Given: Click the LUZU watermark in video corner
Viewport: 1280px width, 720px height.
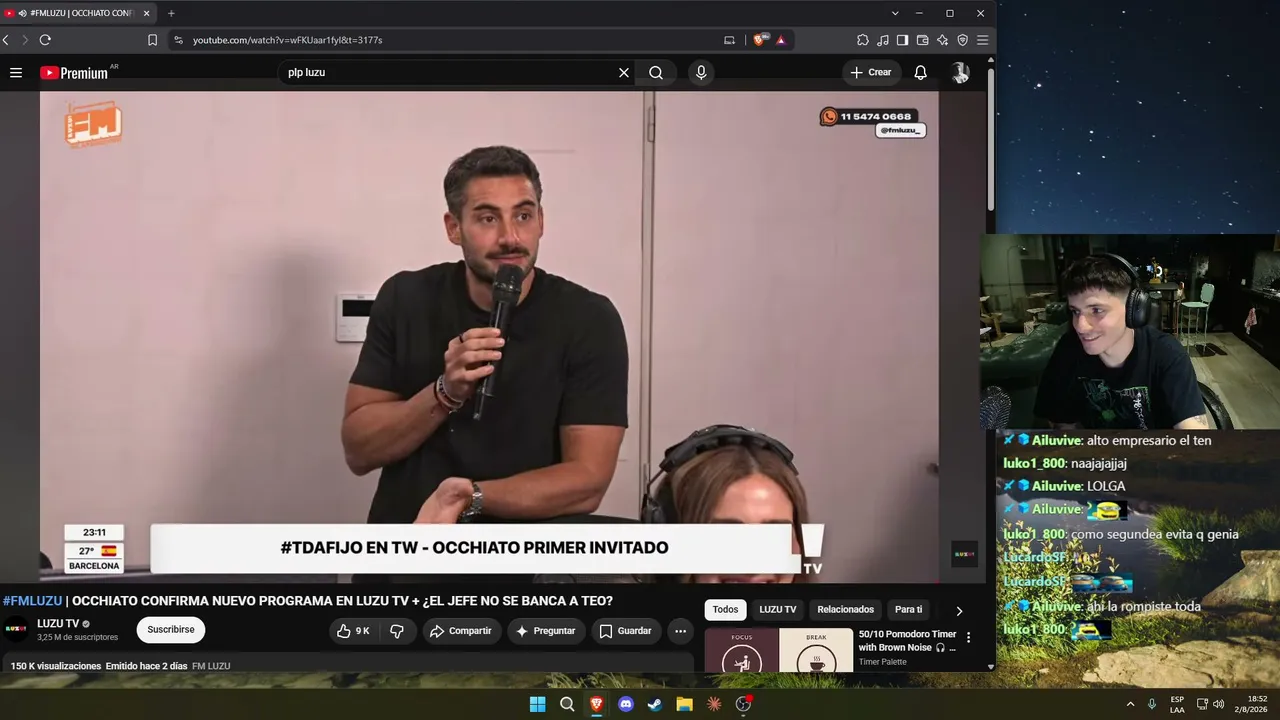Looking at the screenshot, I should pyautogui.click(x=964, y=554).
